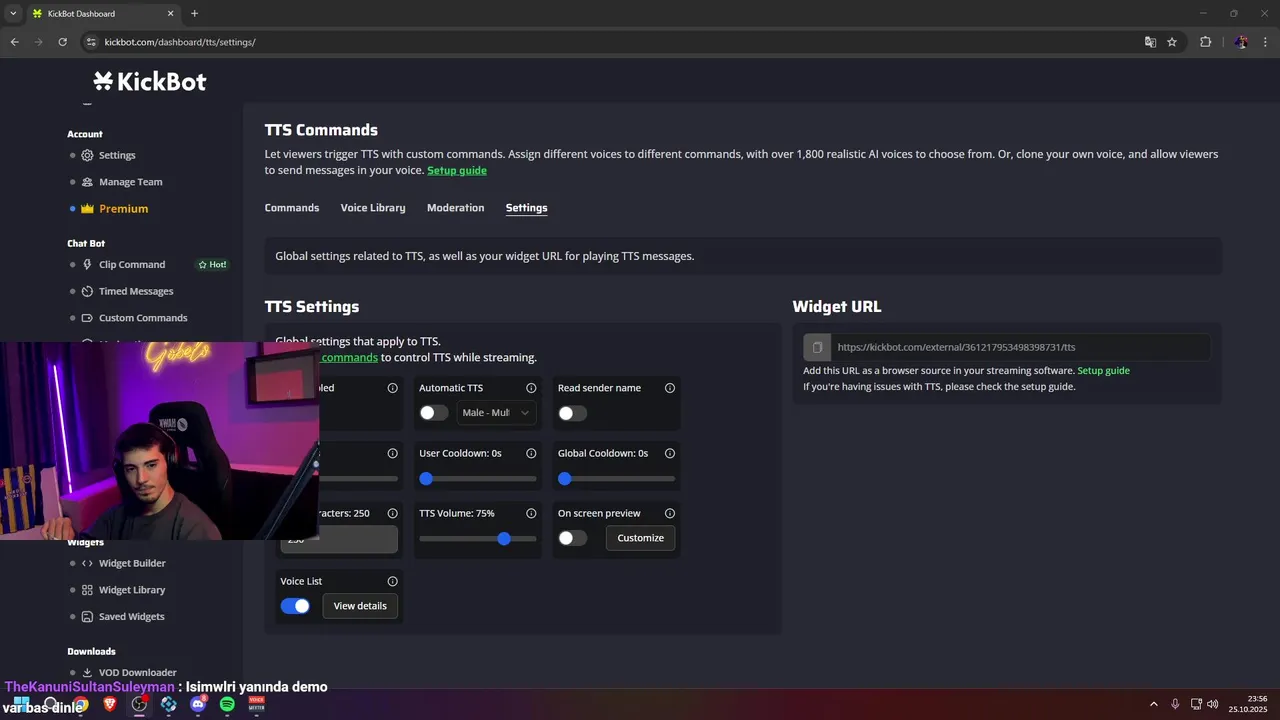Adjust the Global Cooldown slider
Viewport: 1280px width, 720px height.
point(617,479)
